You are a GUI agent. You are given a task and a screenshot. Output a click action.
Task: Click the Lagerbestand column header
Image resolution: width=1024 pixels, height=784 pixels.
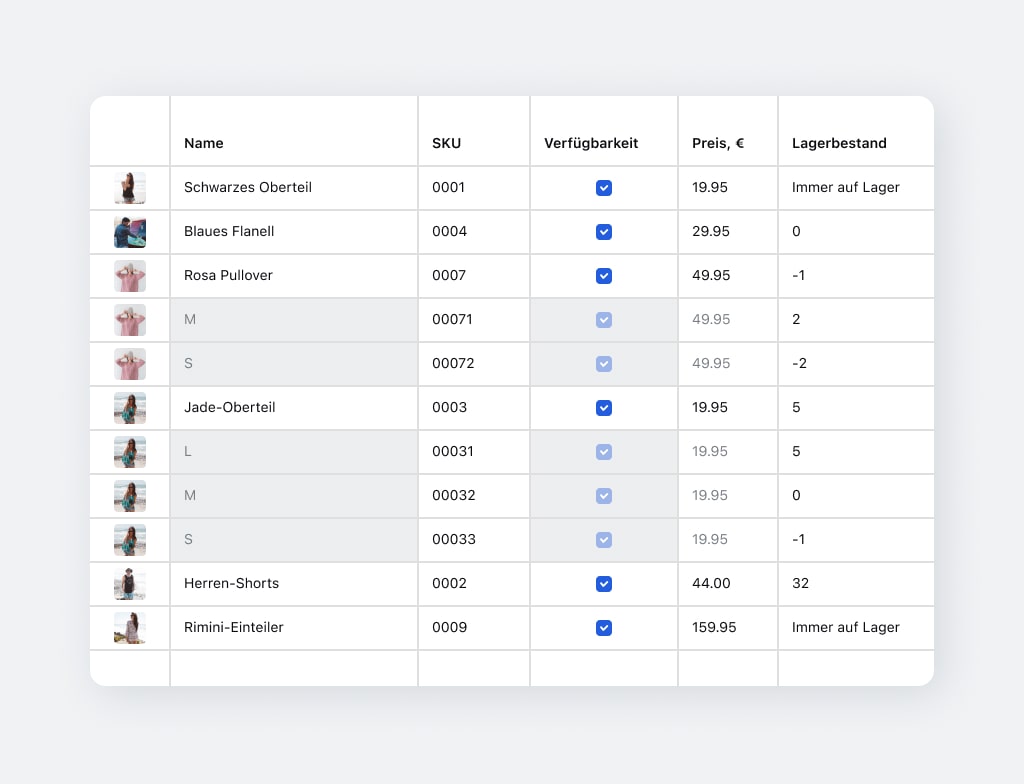pos(839,143)
